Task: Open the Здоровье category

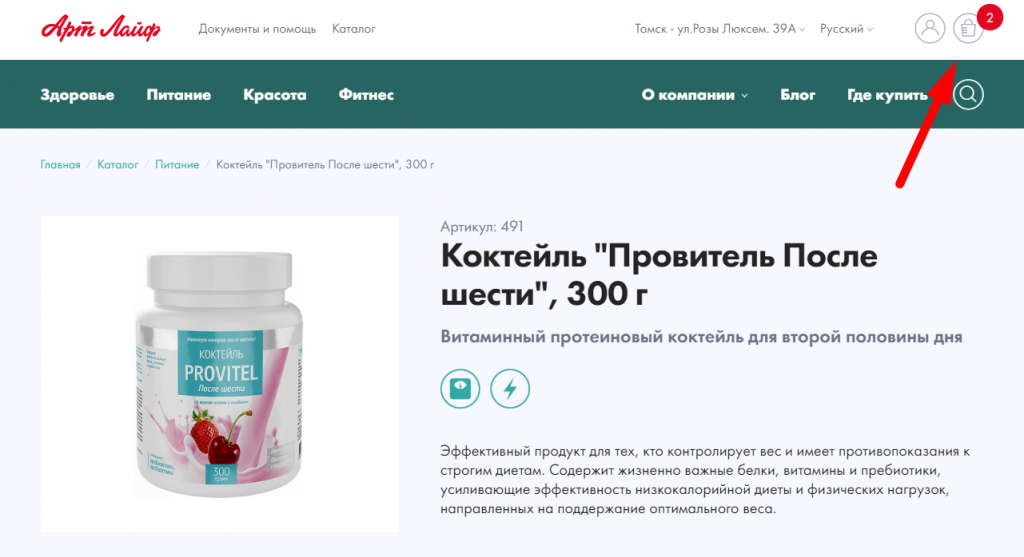Action: [77, 95]
